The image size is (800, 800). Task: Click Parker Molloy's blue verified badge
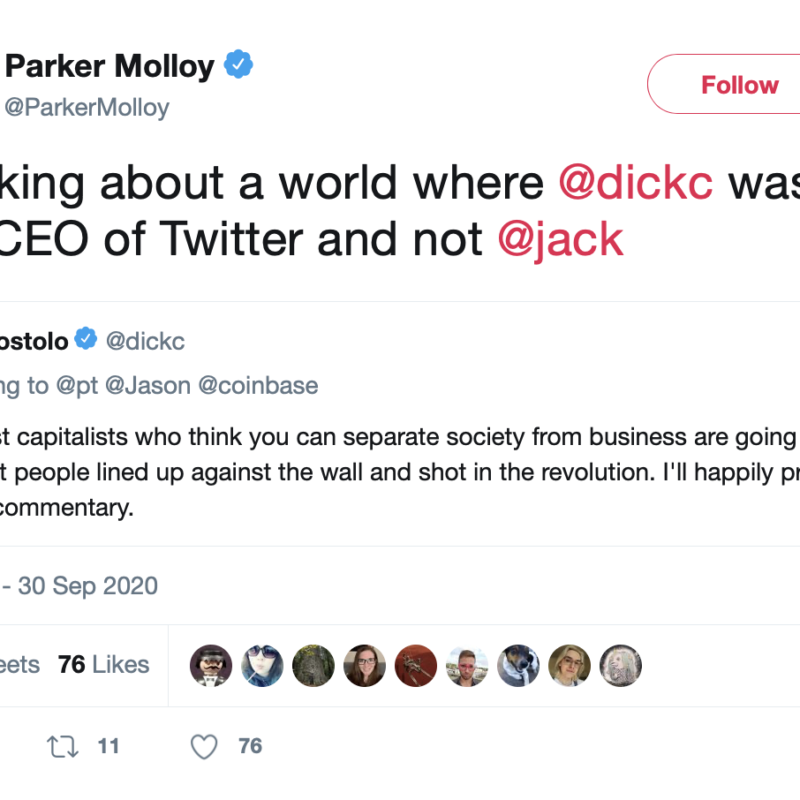coord(238,66)
